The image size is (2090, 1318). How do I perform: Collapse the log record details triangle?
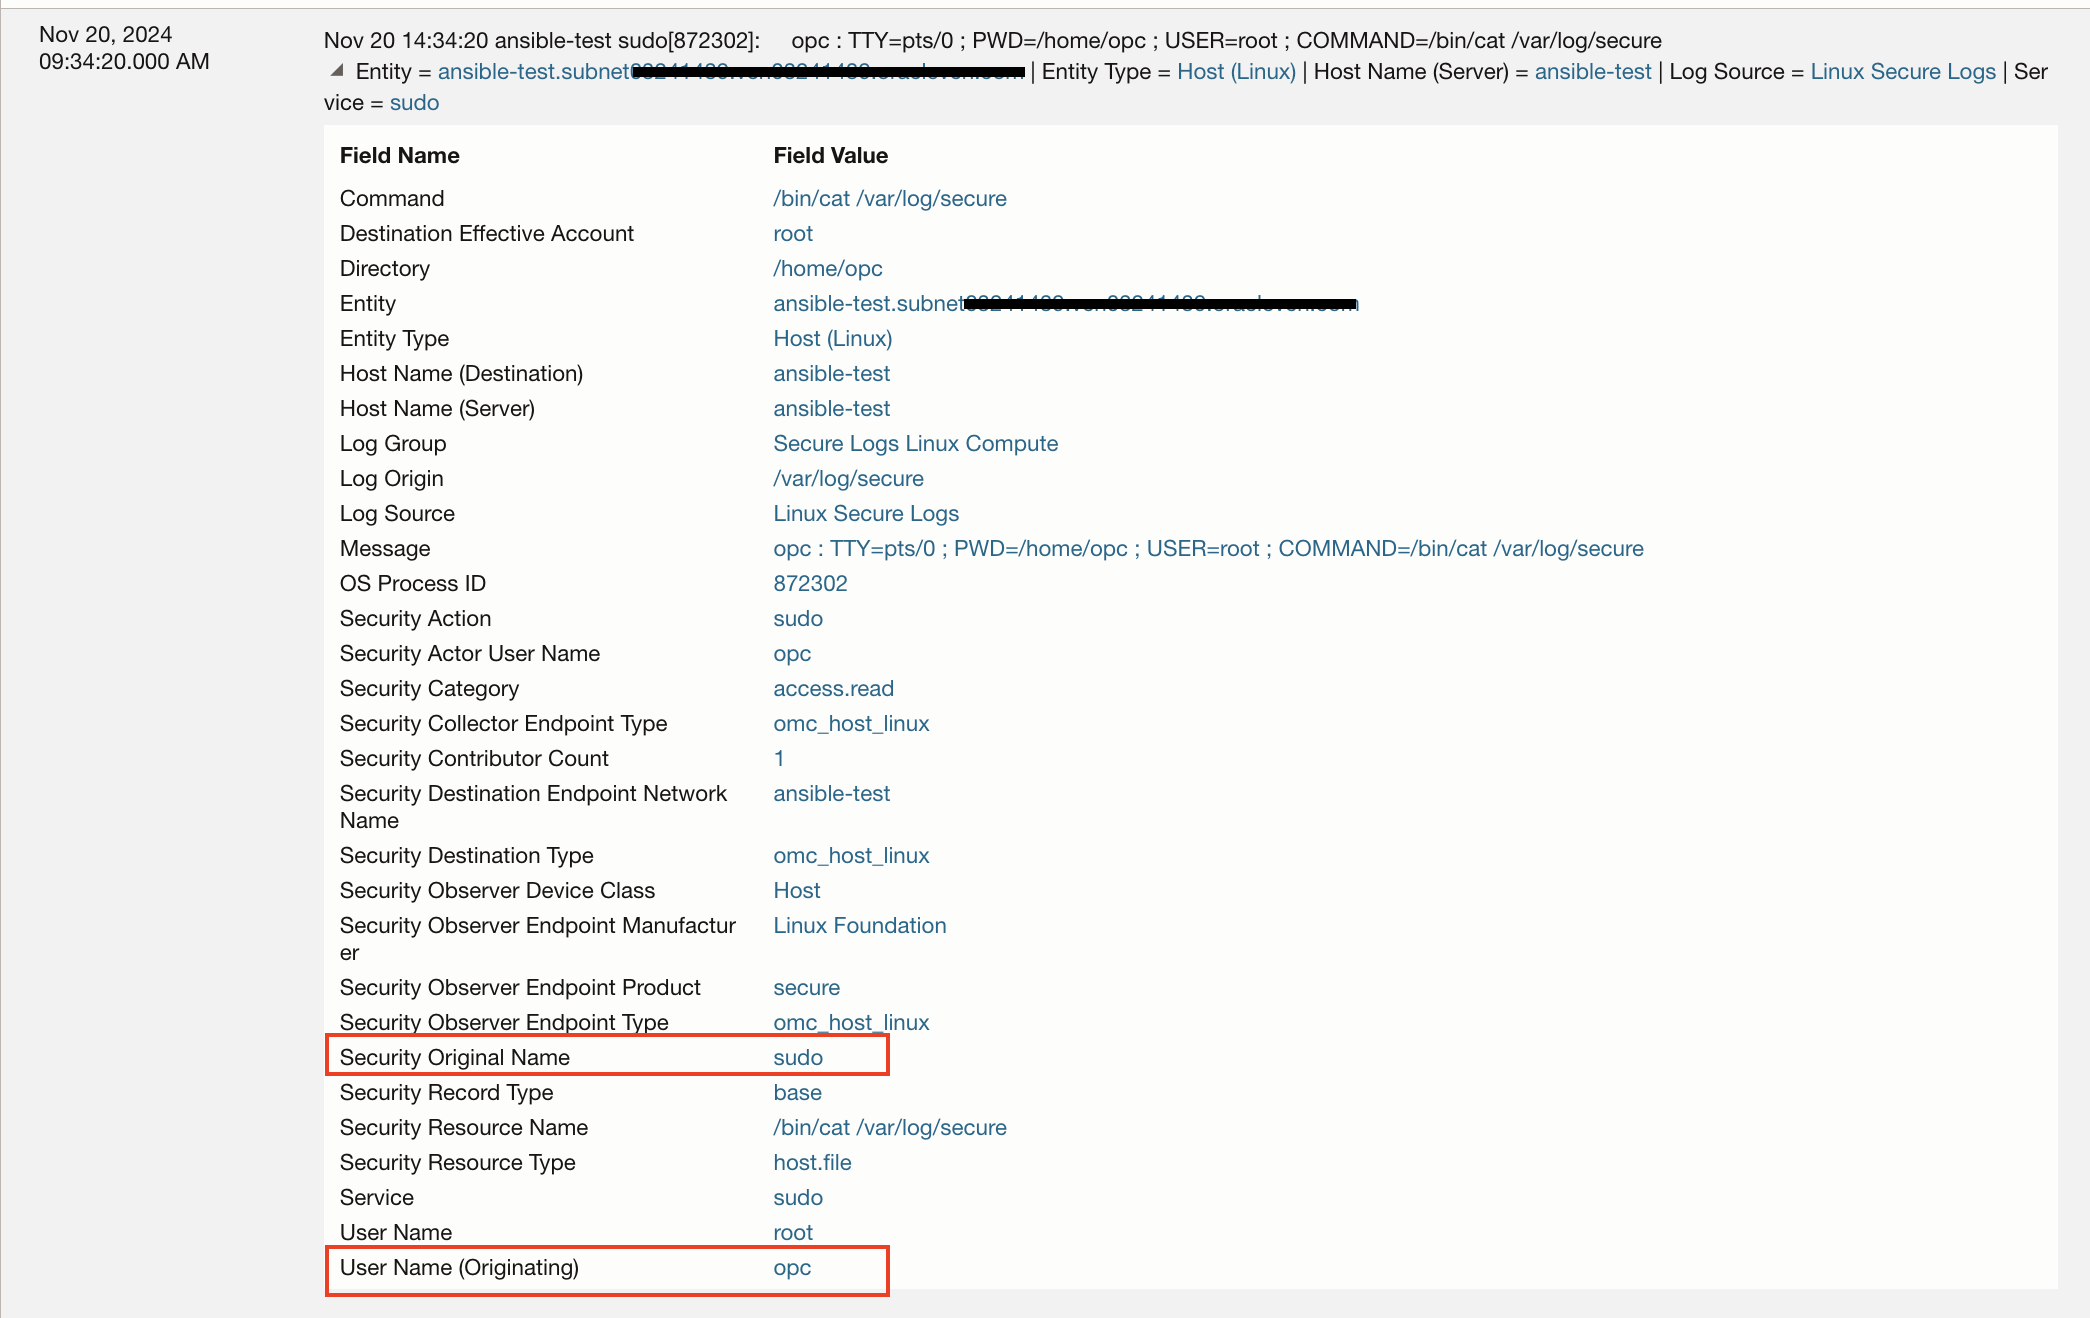337,71
